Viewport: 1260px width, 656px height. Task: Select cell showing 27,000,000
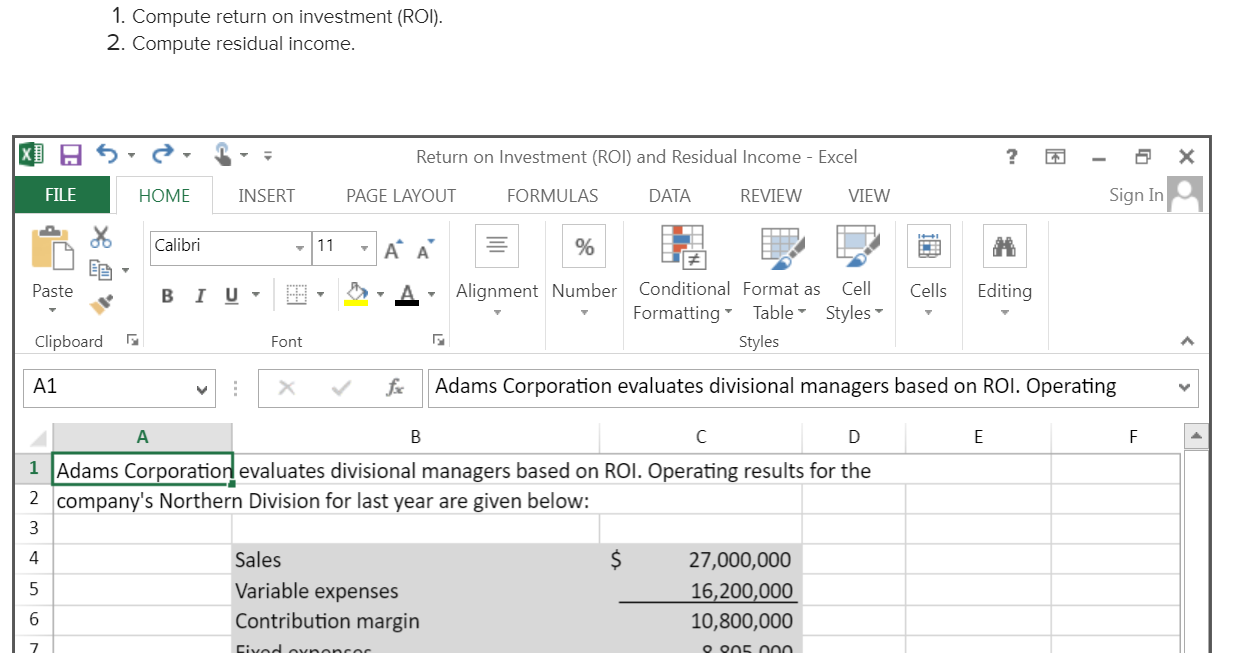[701, 560]
